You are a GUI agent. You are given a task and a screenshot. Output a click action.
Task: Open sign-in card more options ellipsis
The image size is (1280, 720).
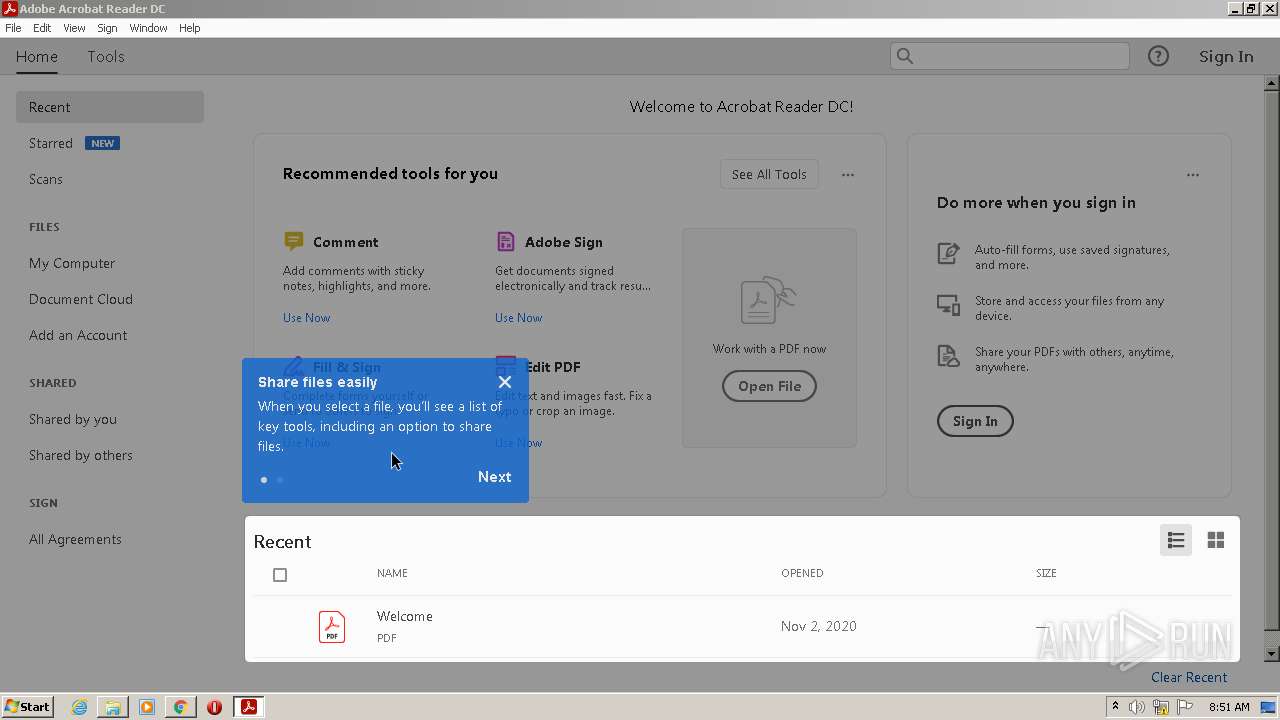1193,175
